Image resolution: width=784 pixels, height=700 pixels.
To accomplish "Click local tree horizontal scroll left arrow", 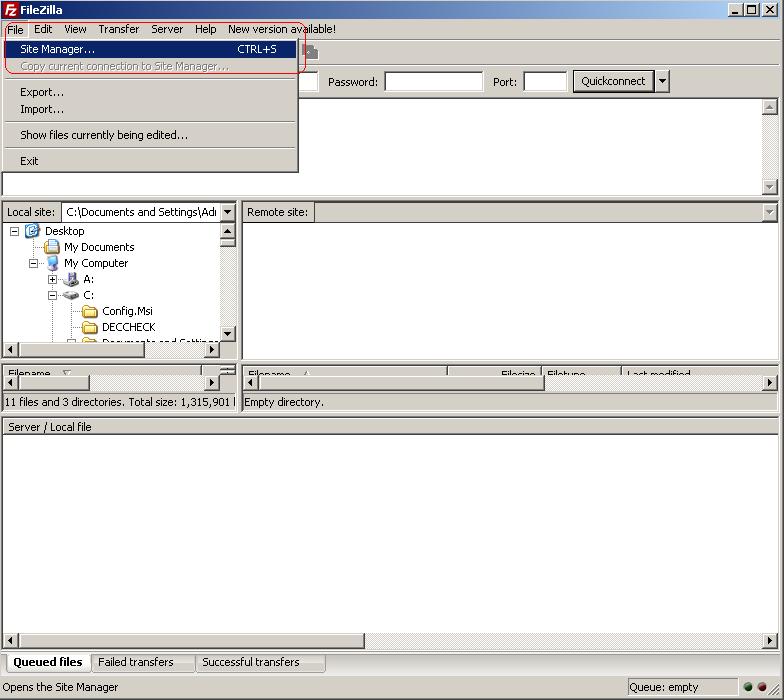I will click(x=10, y=350).
